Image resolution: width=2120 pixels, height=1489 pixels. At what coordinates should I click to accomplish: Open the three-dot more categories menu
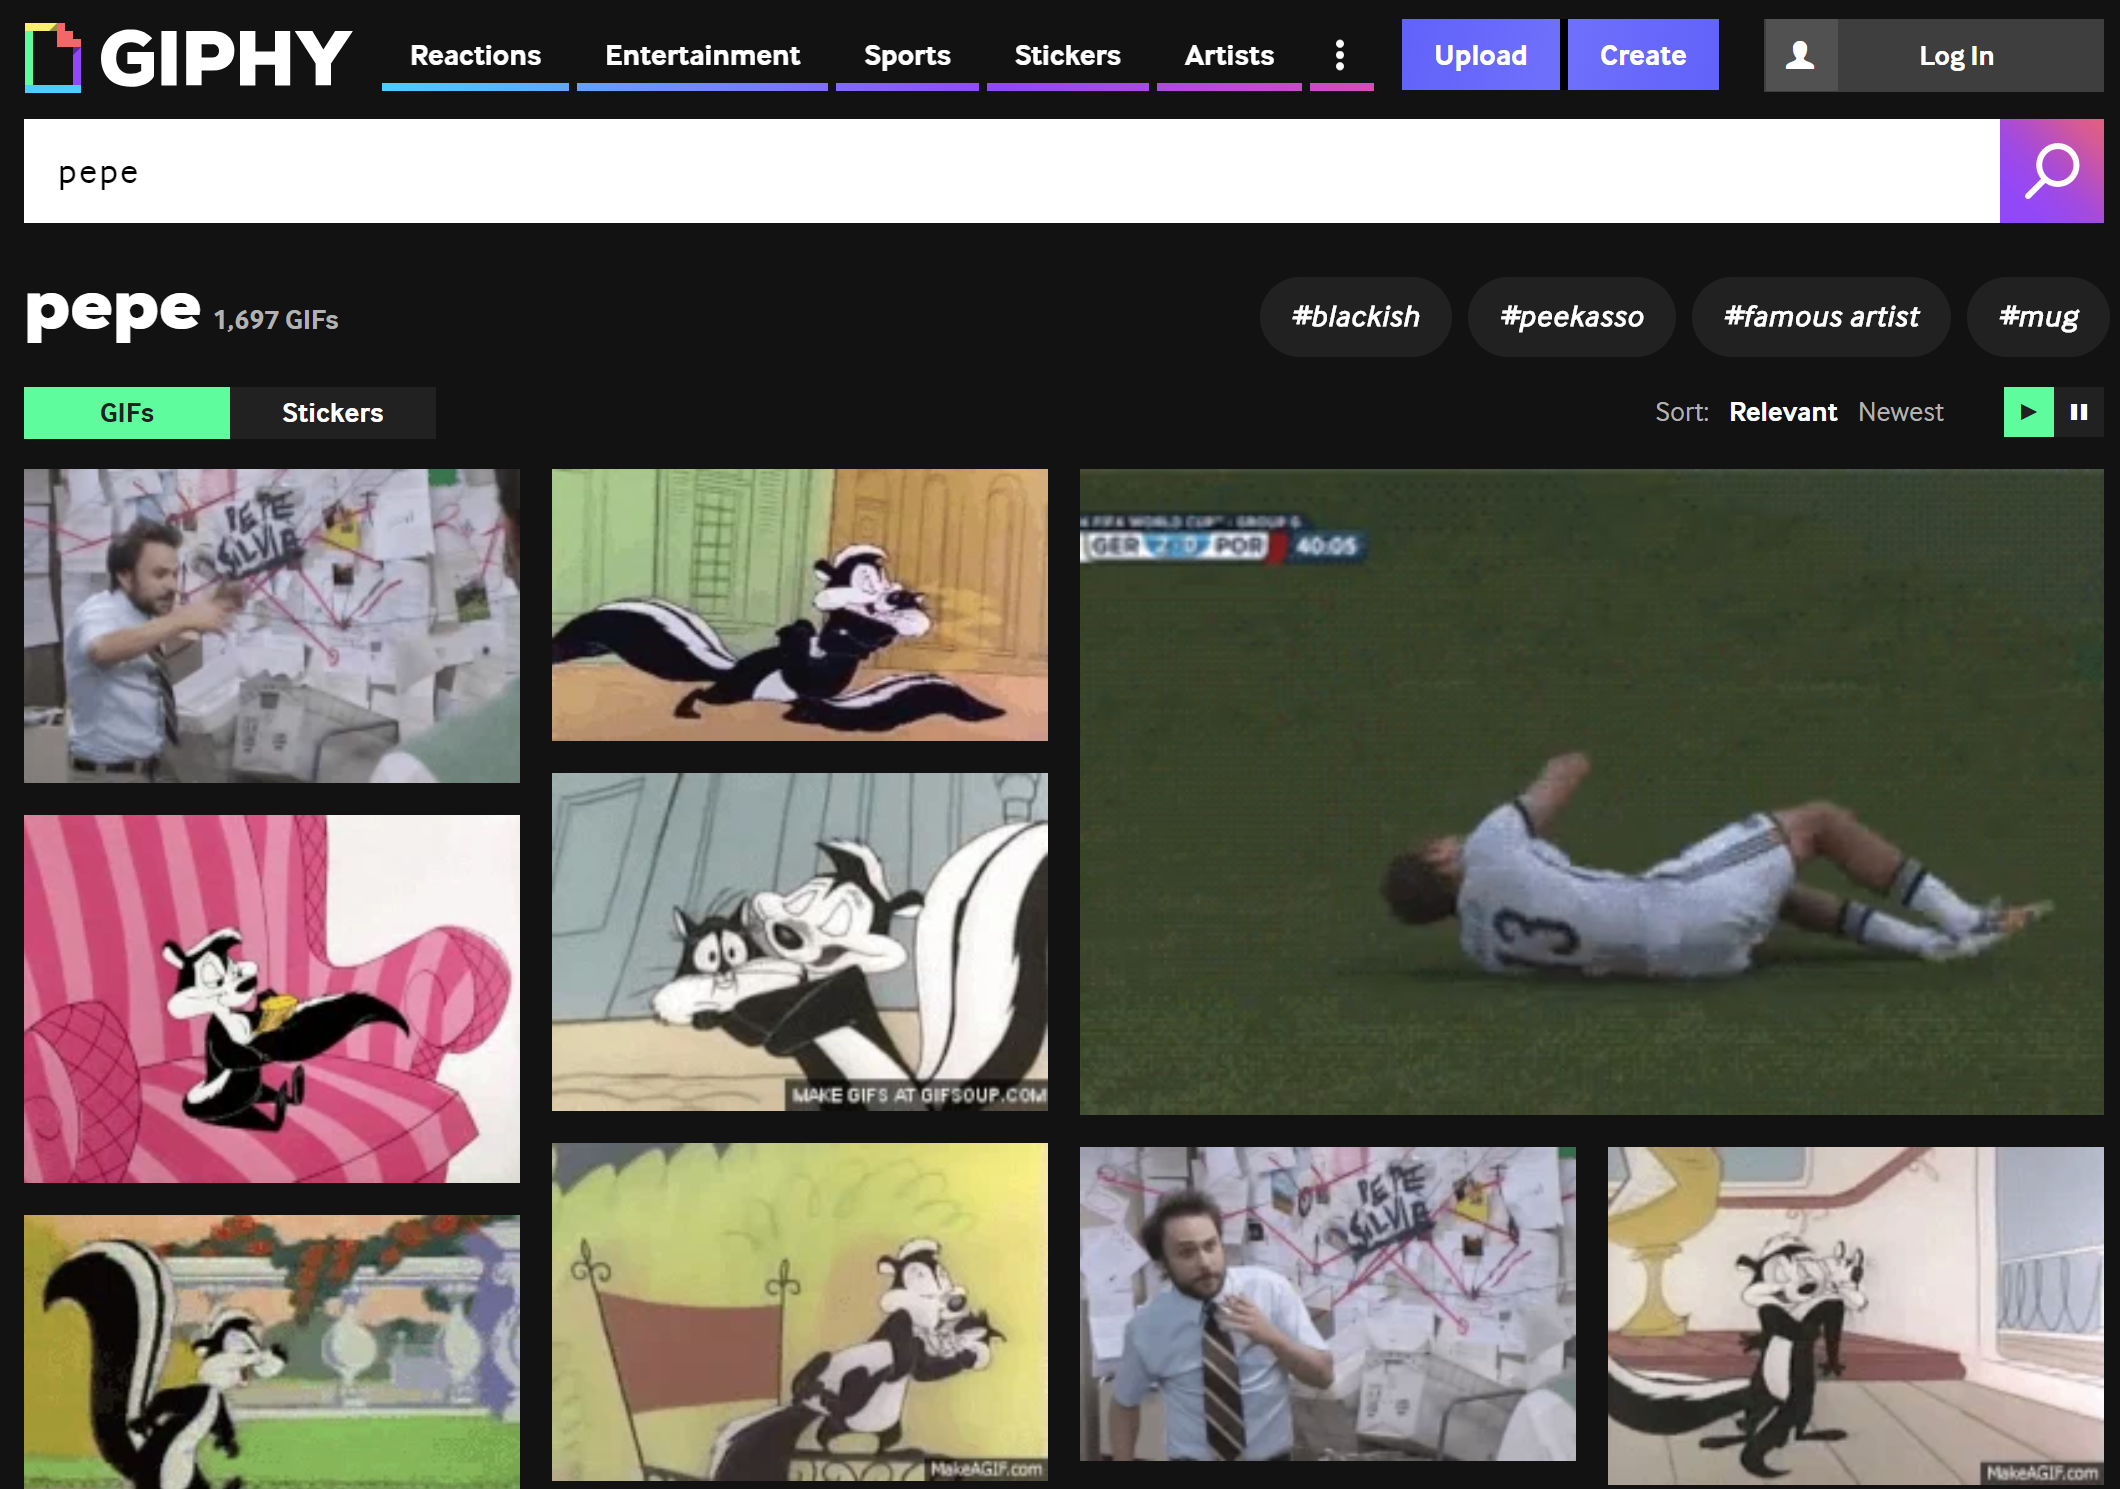[x=1340, y=55]
